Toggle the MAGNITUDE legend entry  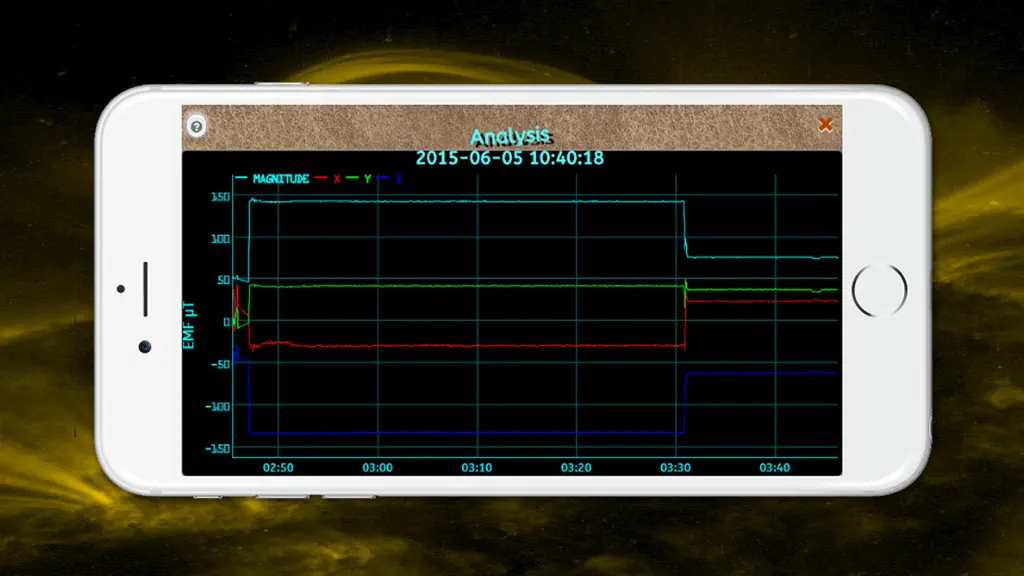pyautogui.click(x=272, y=178)
